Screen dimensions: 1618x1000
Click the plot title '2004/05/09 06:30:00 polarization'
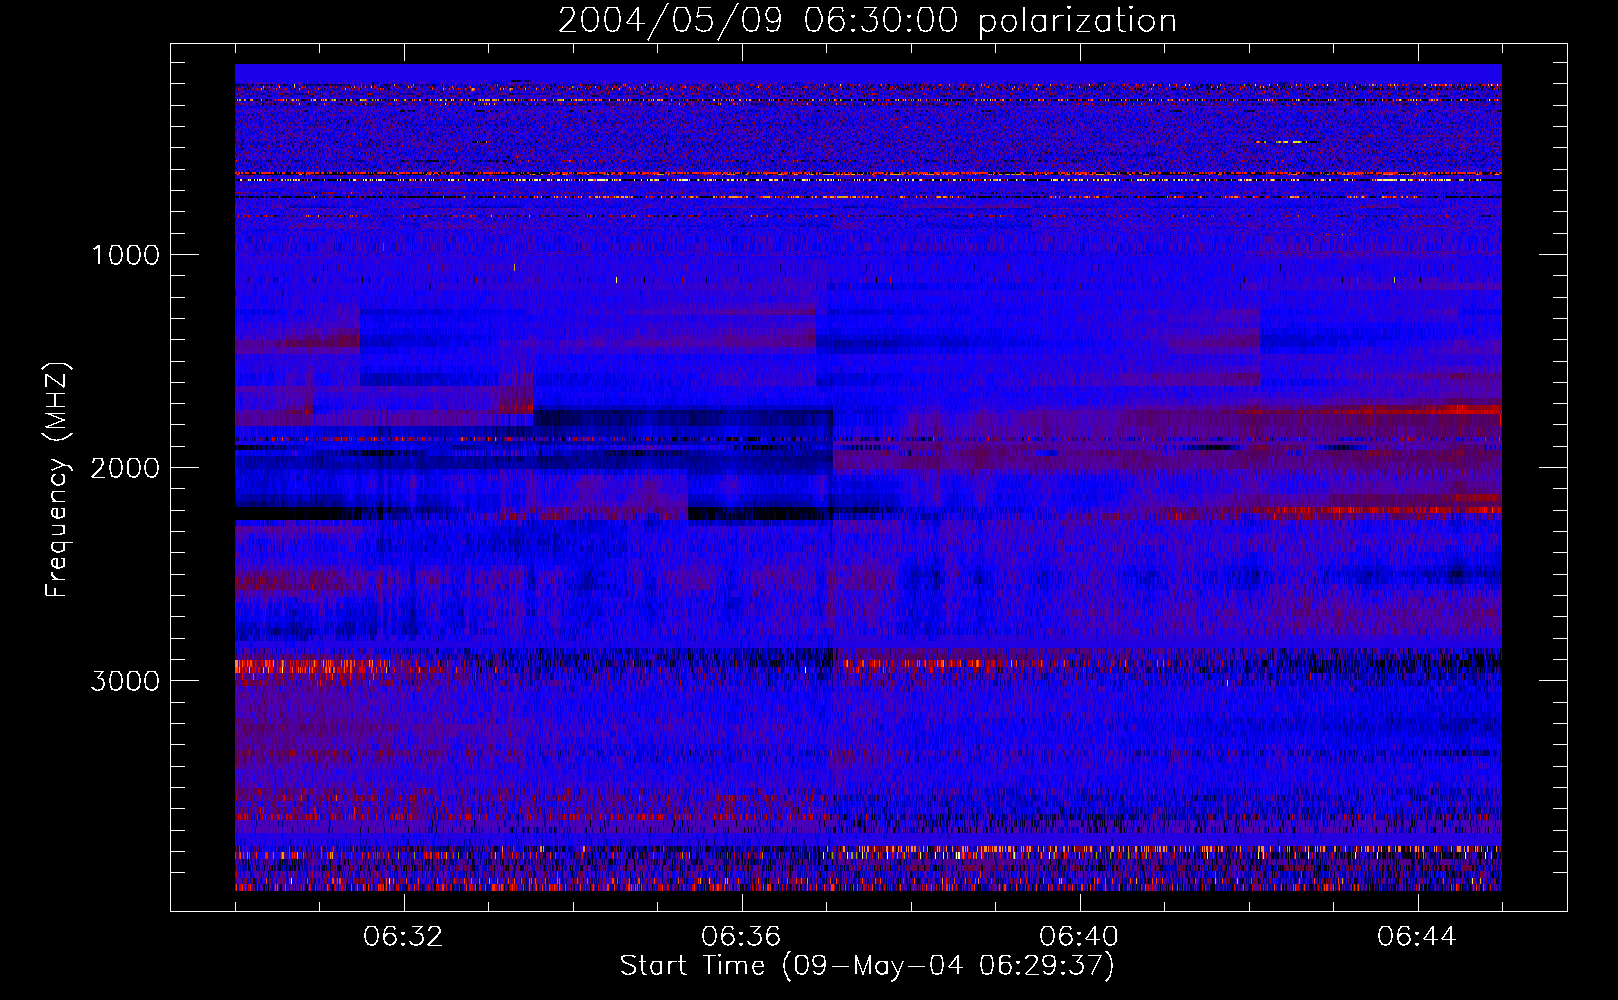[x=867, y=21]
